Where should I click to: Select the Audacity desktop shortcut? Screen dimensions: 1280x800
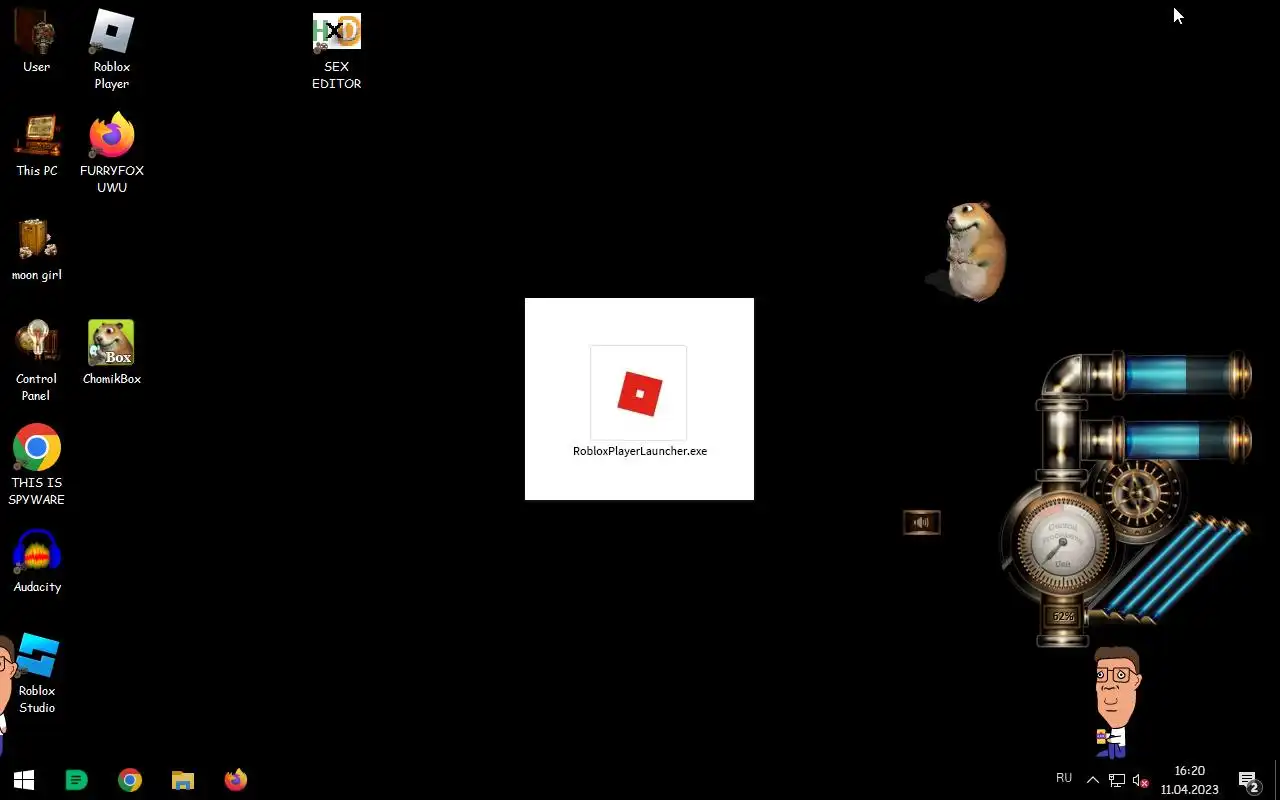point(37,560)
